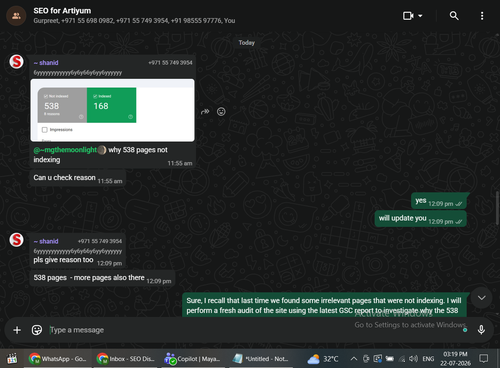
Task: Click the 'Can u check reason' message
Action: click(x=78, y=178)
